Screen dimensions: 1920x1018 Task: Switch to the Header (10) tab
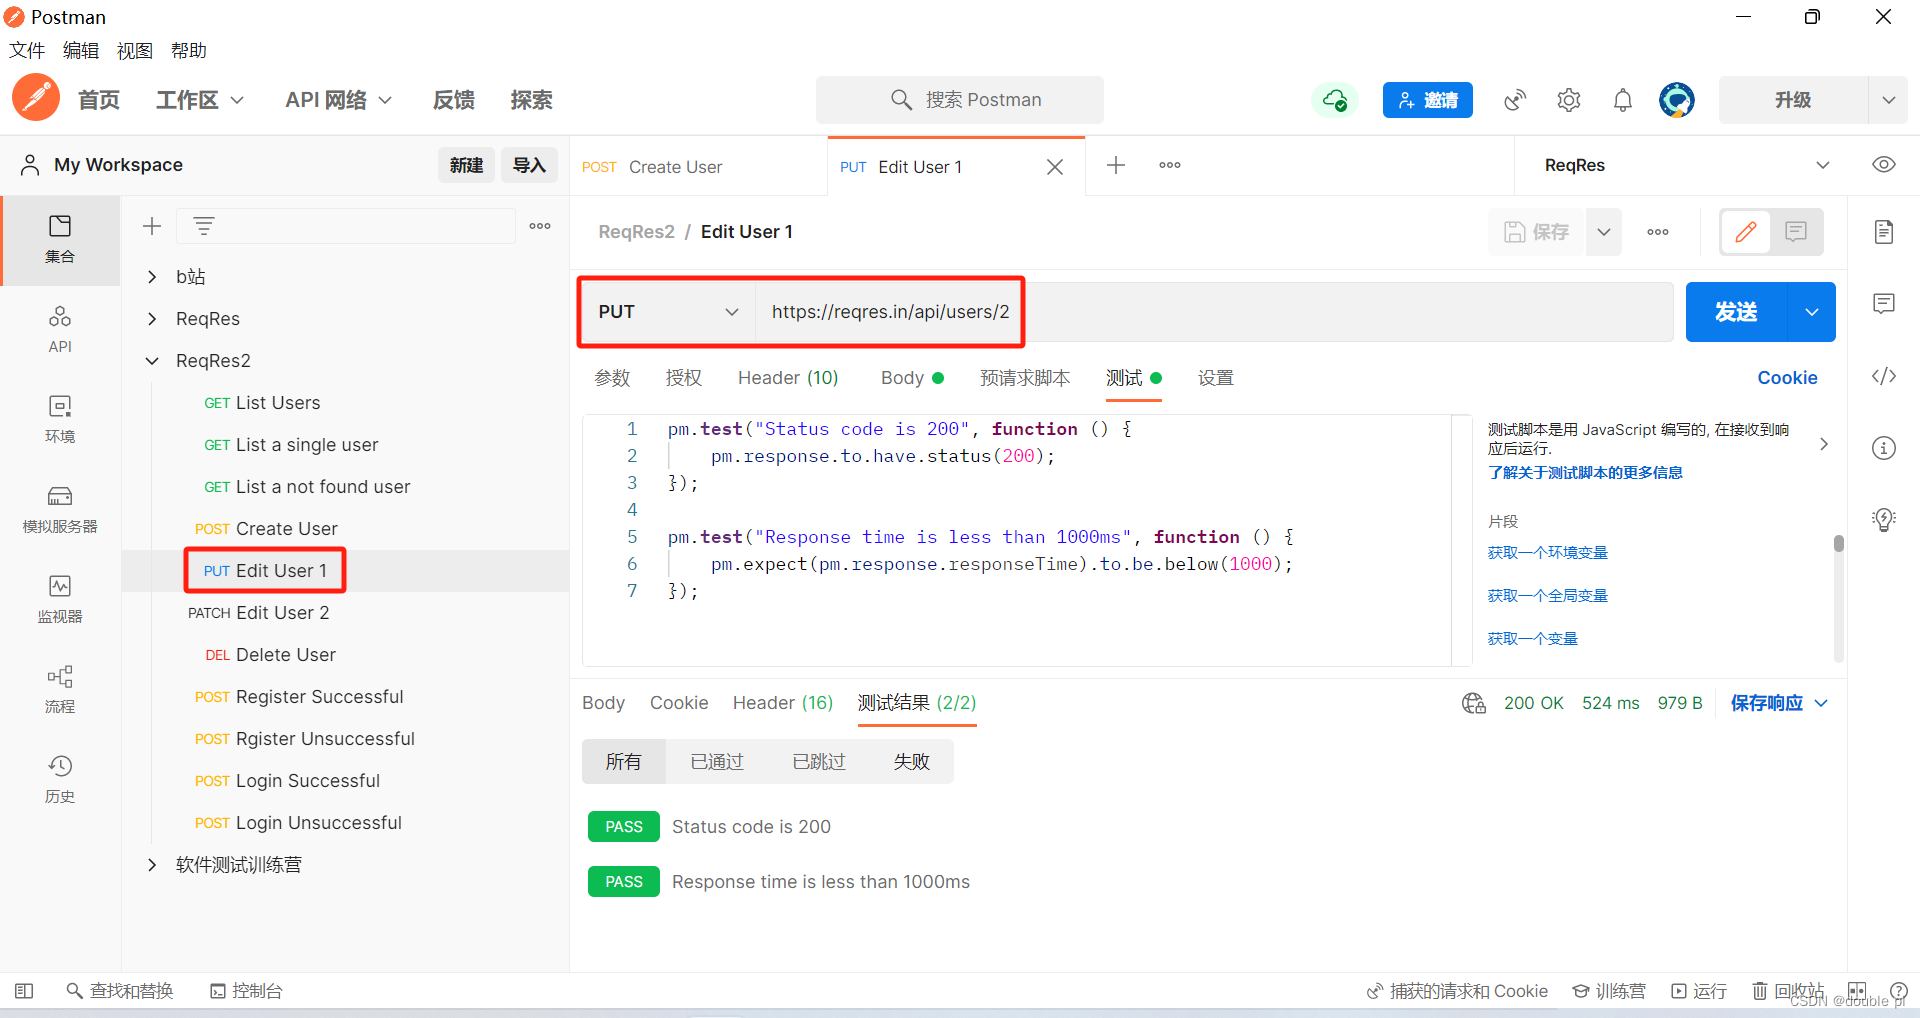788,378
